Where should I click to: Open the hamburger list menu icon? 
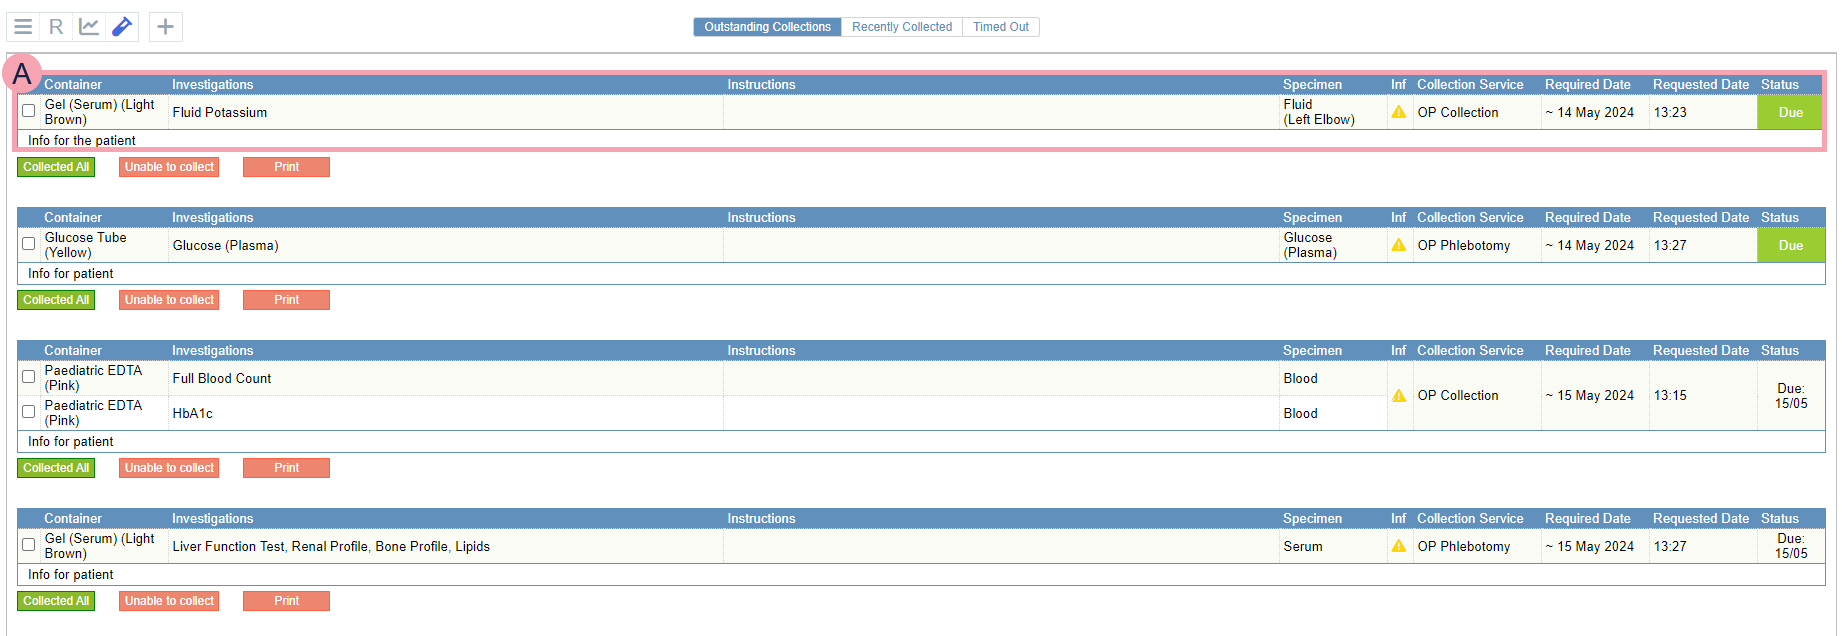click(23, 27)
